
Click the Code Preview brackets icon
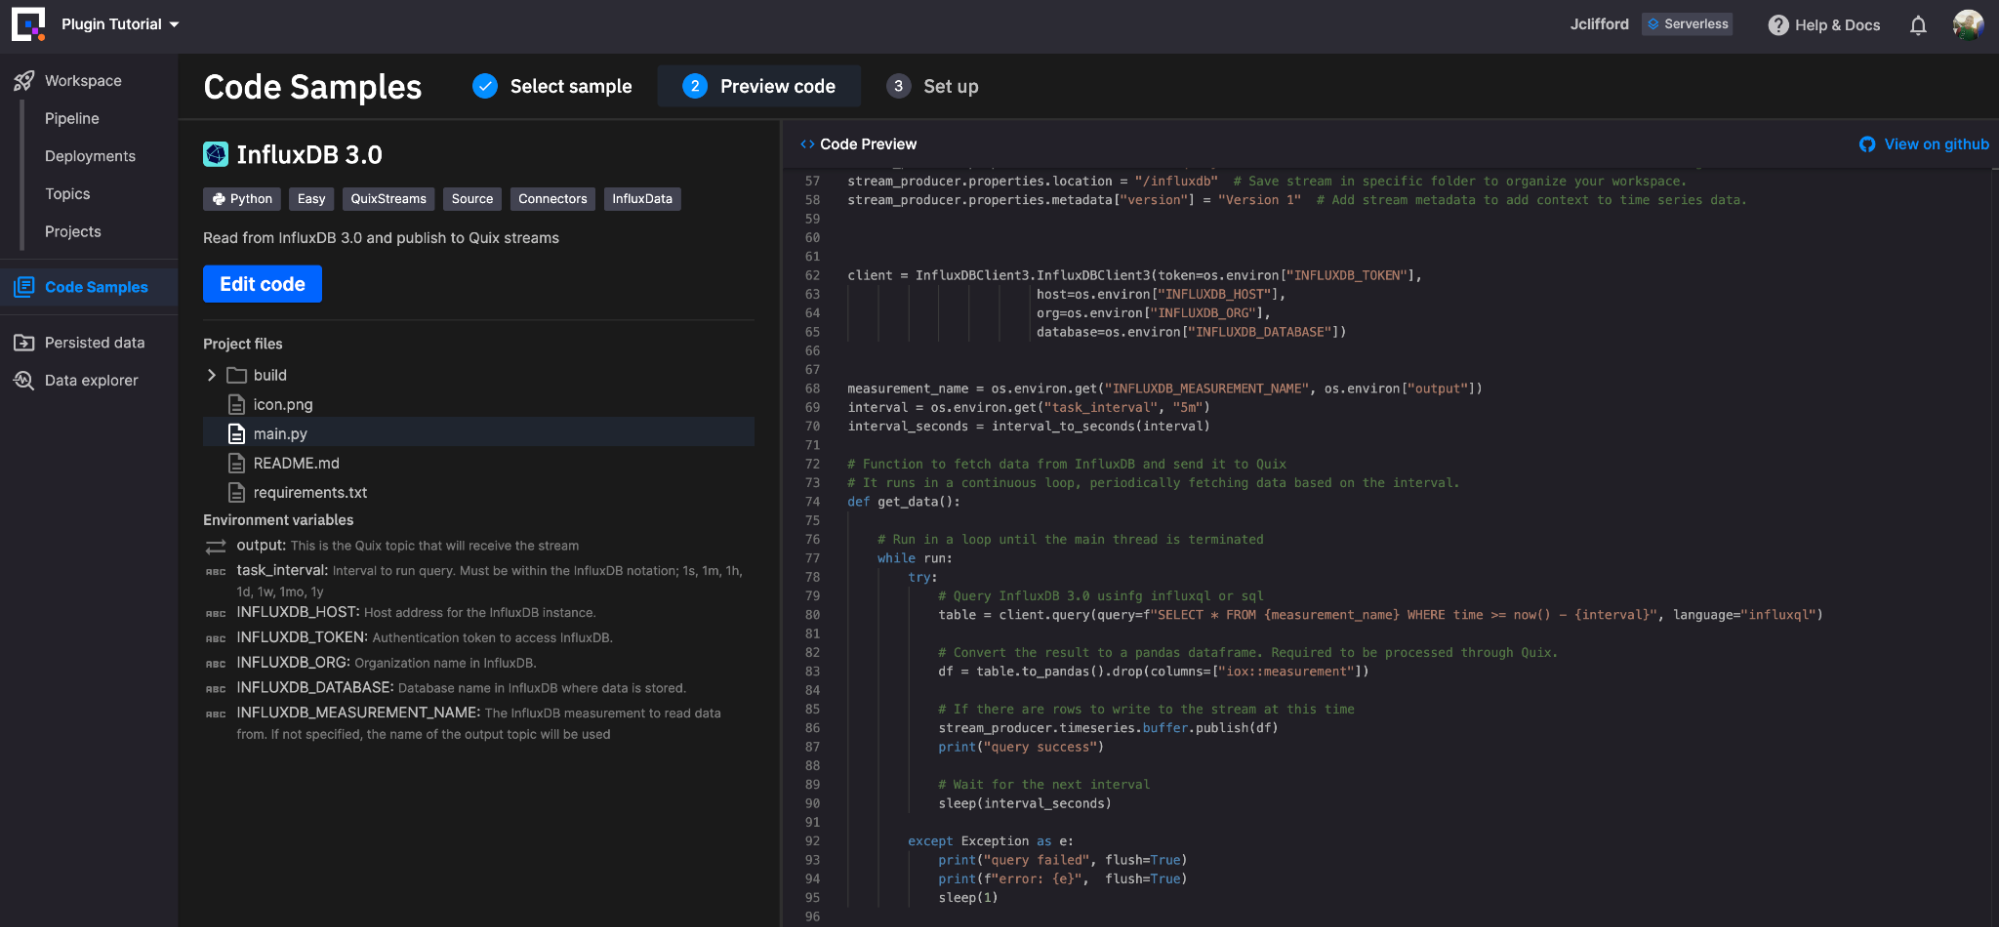(x=807, y=144)
